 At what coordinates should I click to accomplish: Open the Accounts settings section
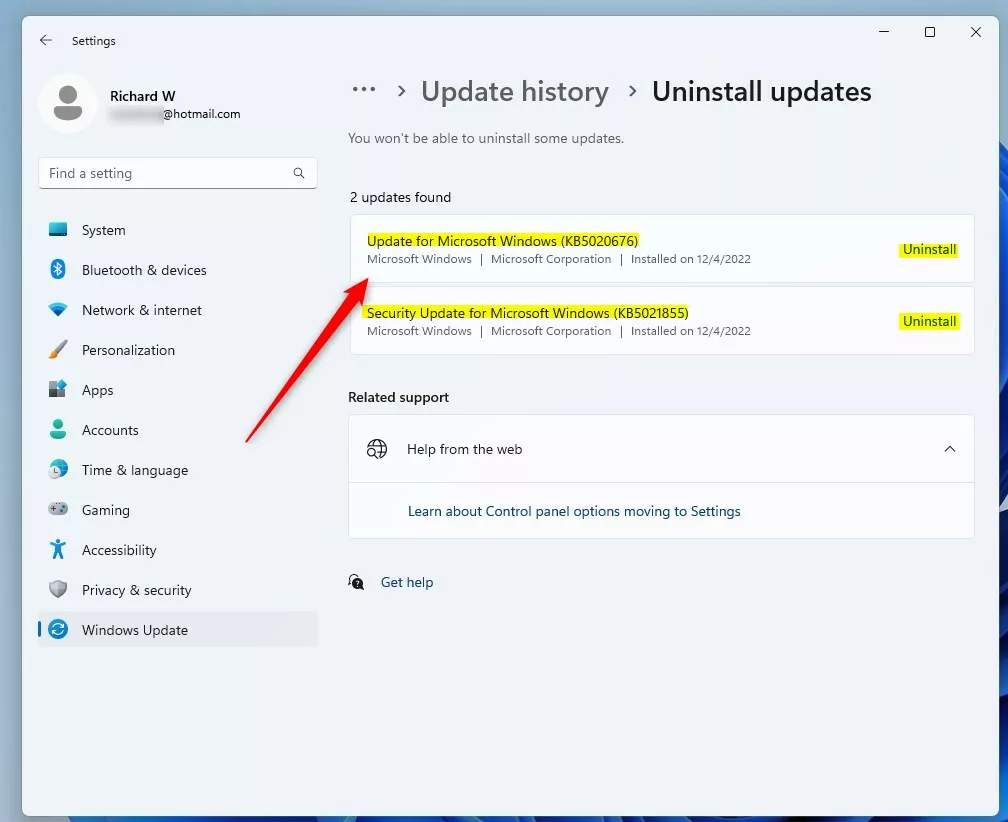click(177, 429)
